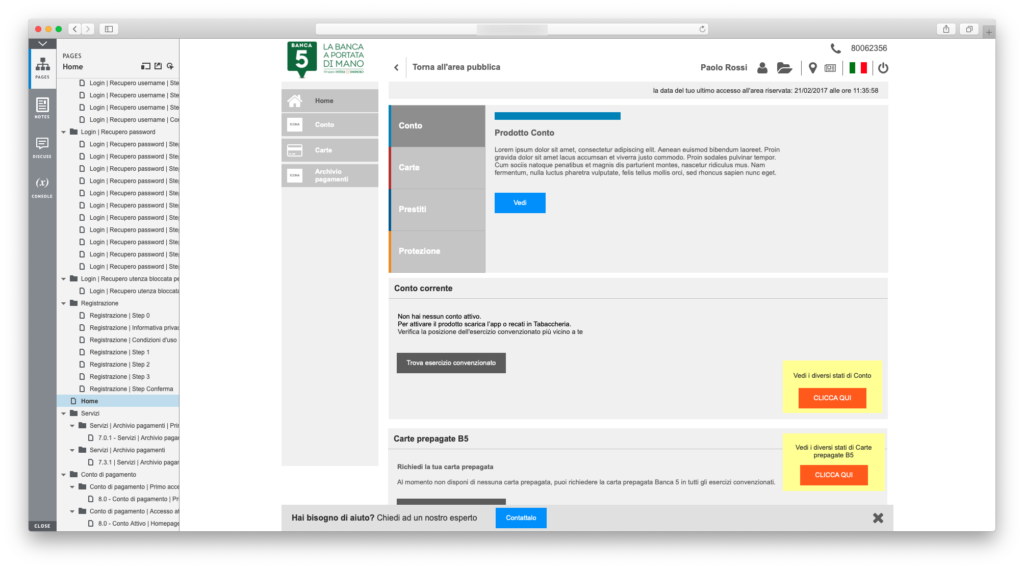Log out with the power icon
The image size is (1024, 569).
click(x=883, y=68)
